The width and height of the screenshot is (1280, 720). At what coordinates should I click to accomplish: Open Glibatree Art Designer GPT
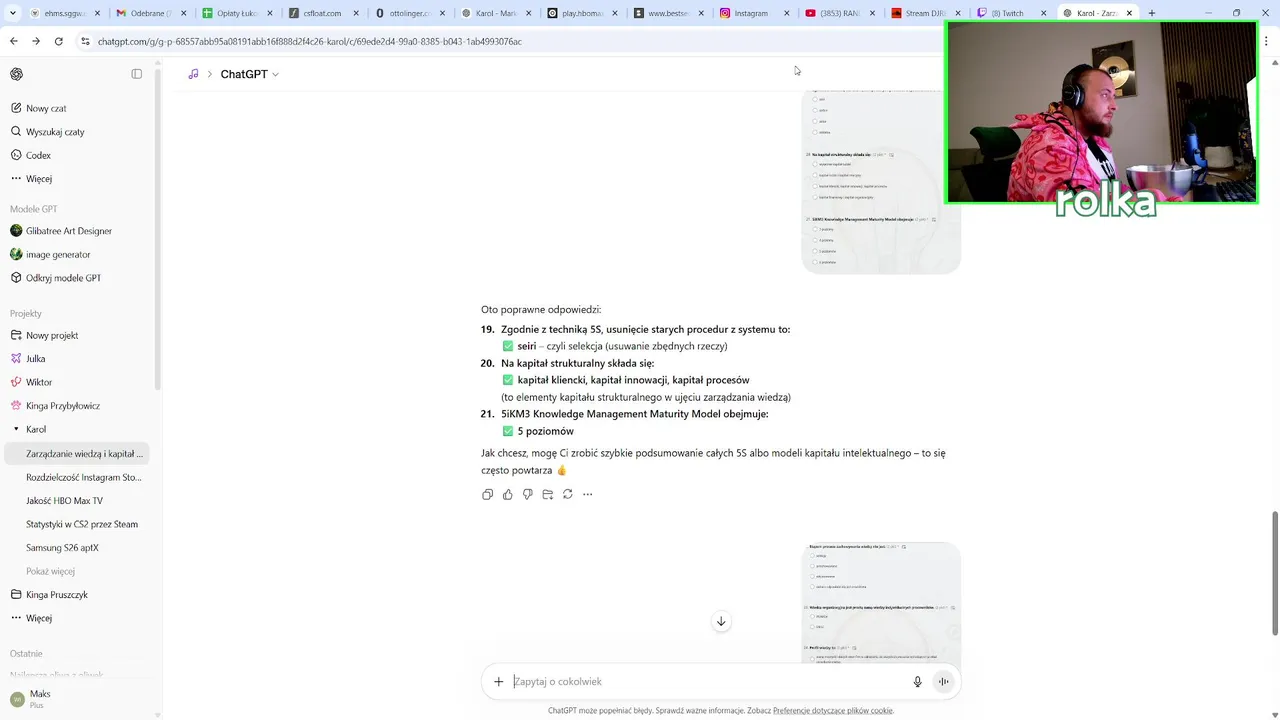(x=75, y=231)
